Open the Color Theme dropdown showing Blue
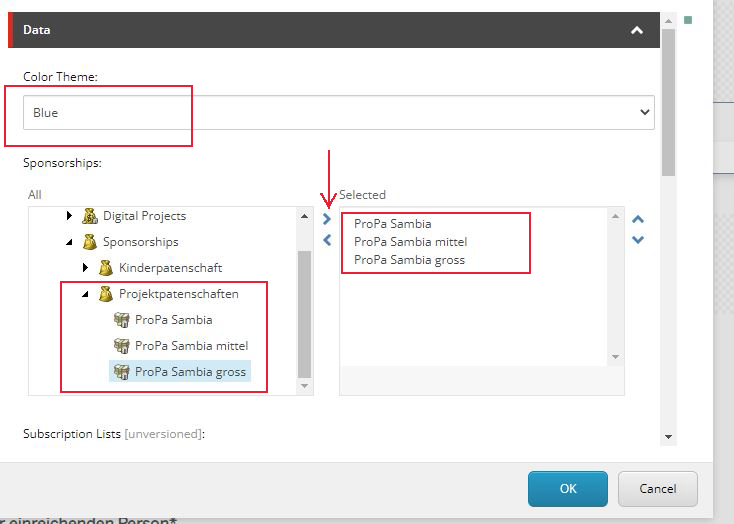The image size is (734, 524). click(x=338, y=112)
